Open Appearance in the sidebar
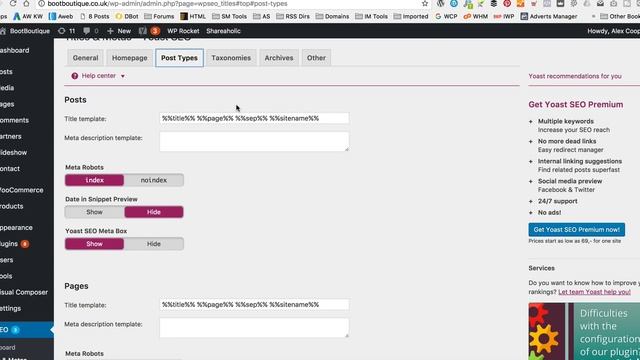This screenshot has height=360, width=640. point(16,228)
